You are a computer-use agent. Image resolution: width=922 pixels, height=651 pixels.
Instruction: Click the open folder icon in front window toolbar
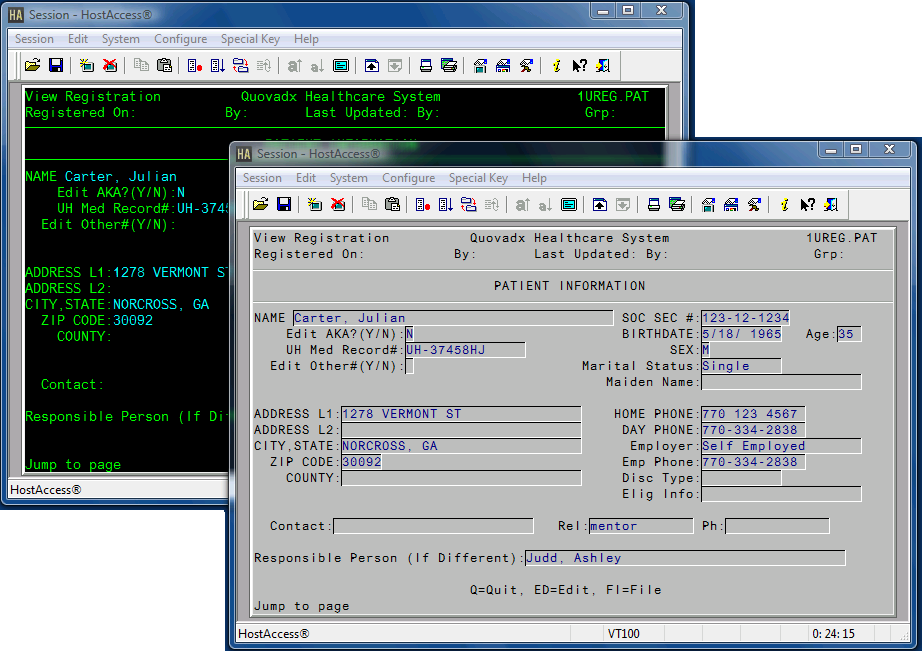coord(260,205)
